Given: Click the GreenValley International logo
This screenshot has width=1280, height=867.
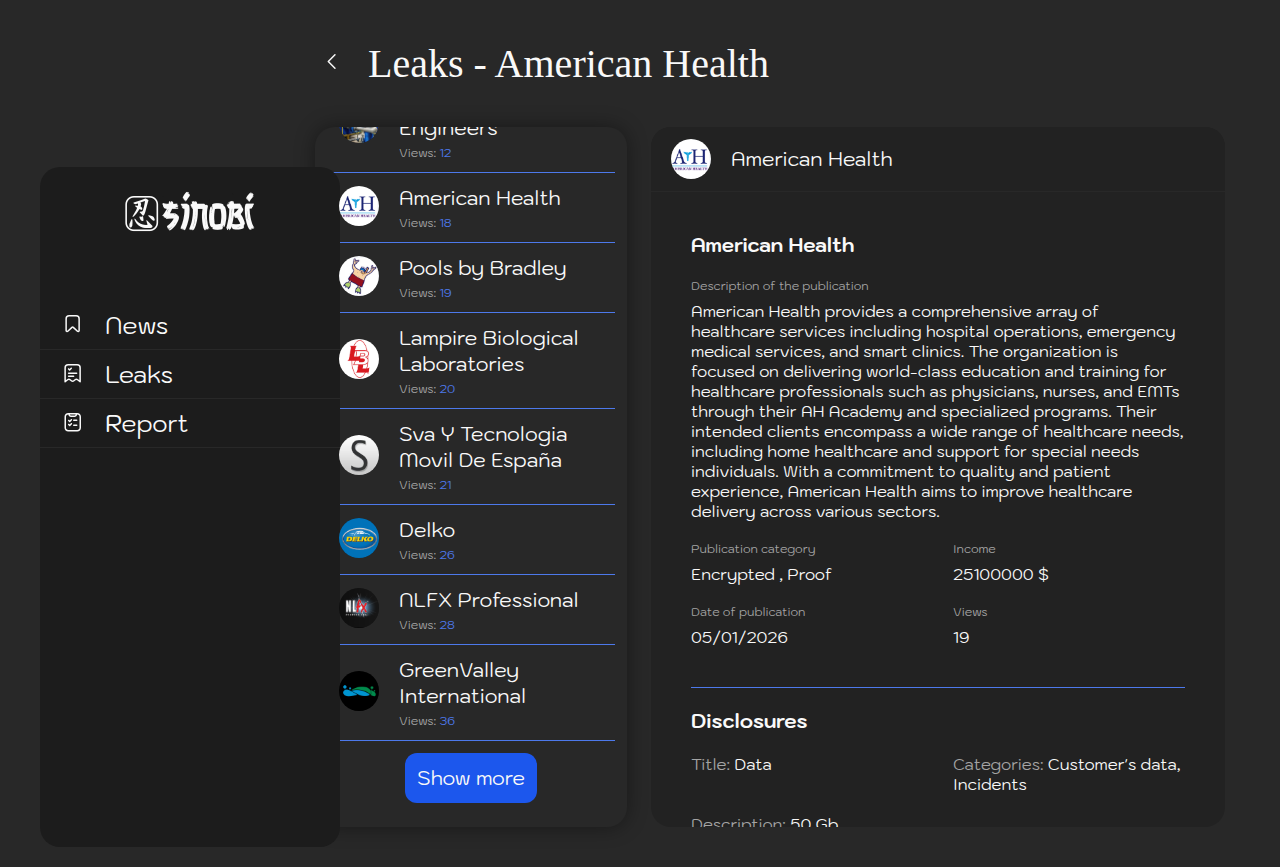Looking at the screenshot, I should [359, 691].
